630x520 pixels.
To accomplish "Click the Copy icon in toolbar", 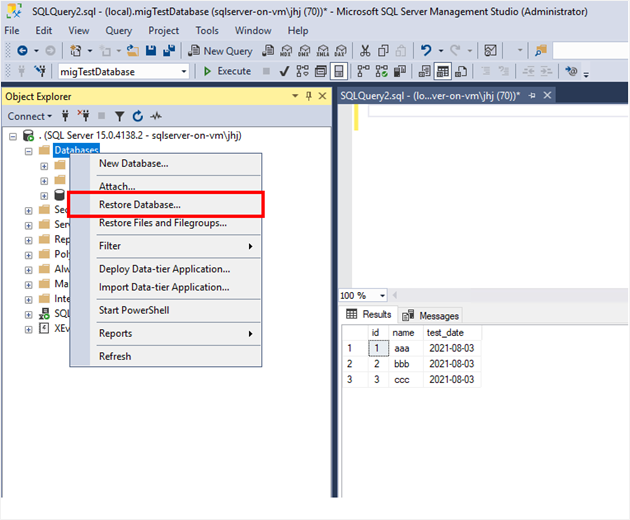I will point(383,51).
